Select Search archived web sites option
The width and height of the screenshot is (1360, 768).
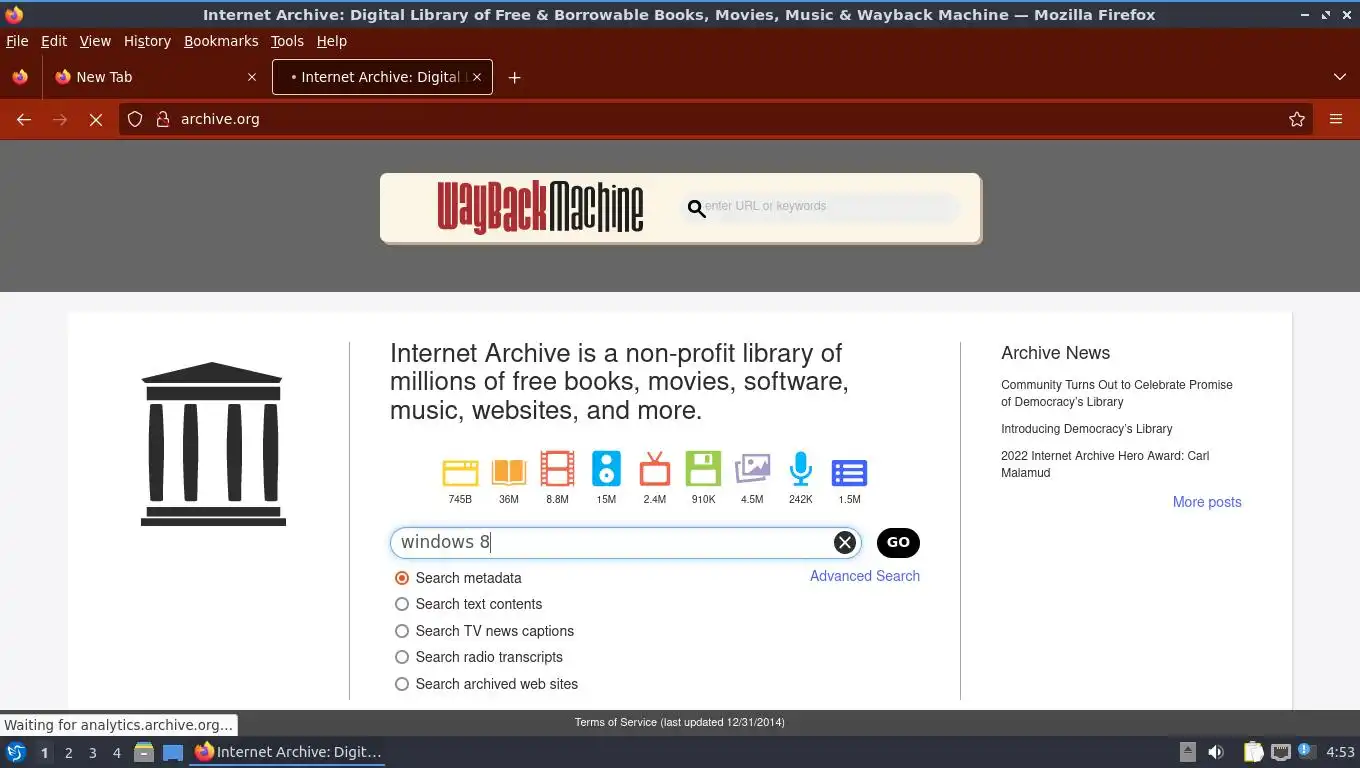pyautogui.click(x=402, y=684)
